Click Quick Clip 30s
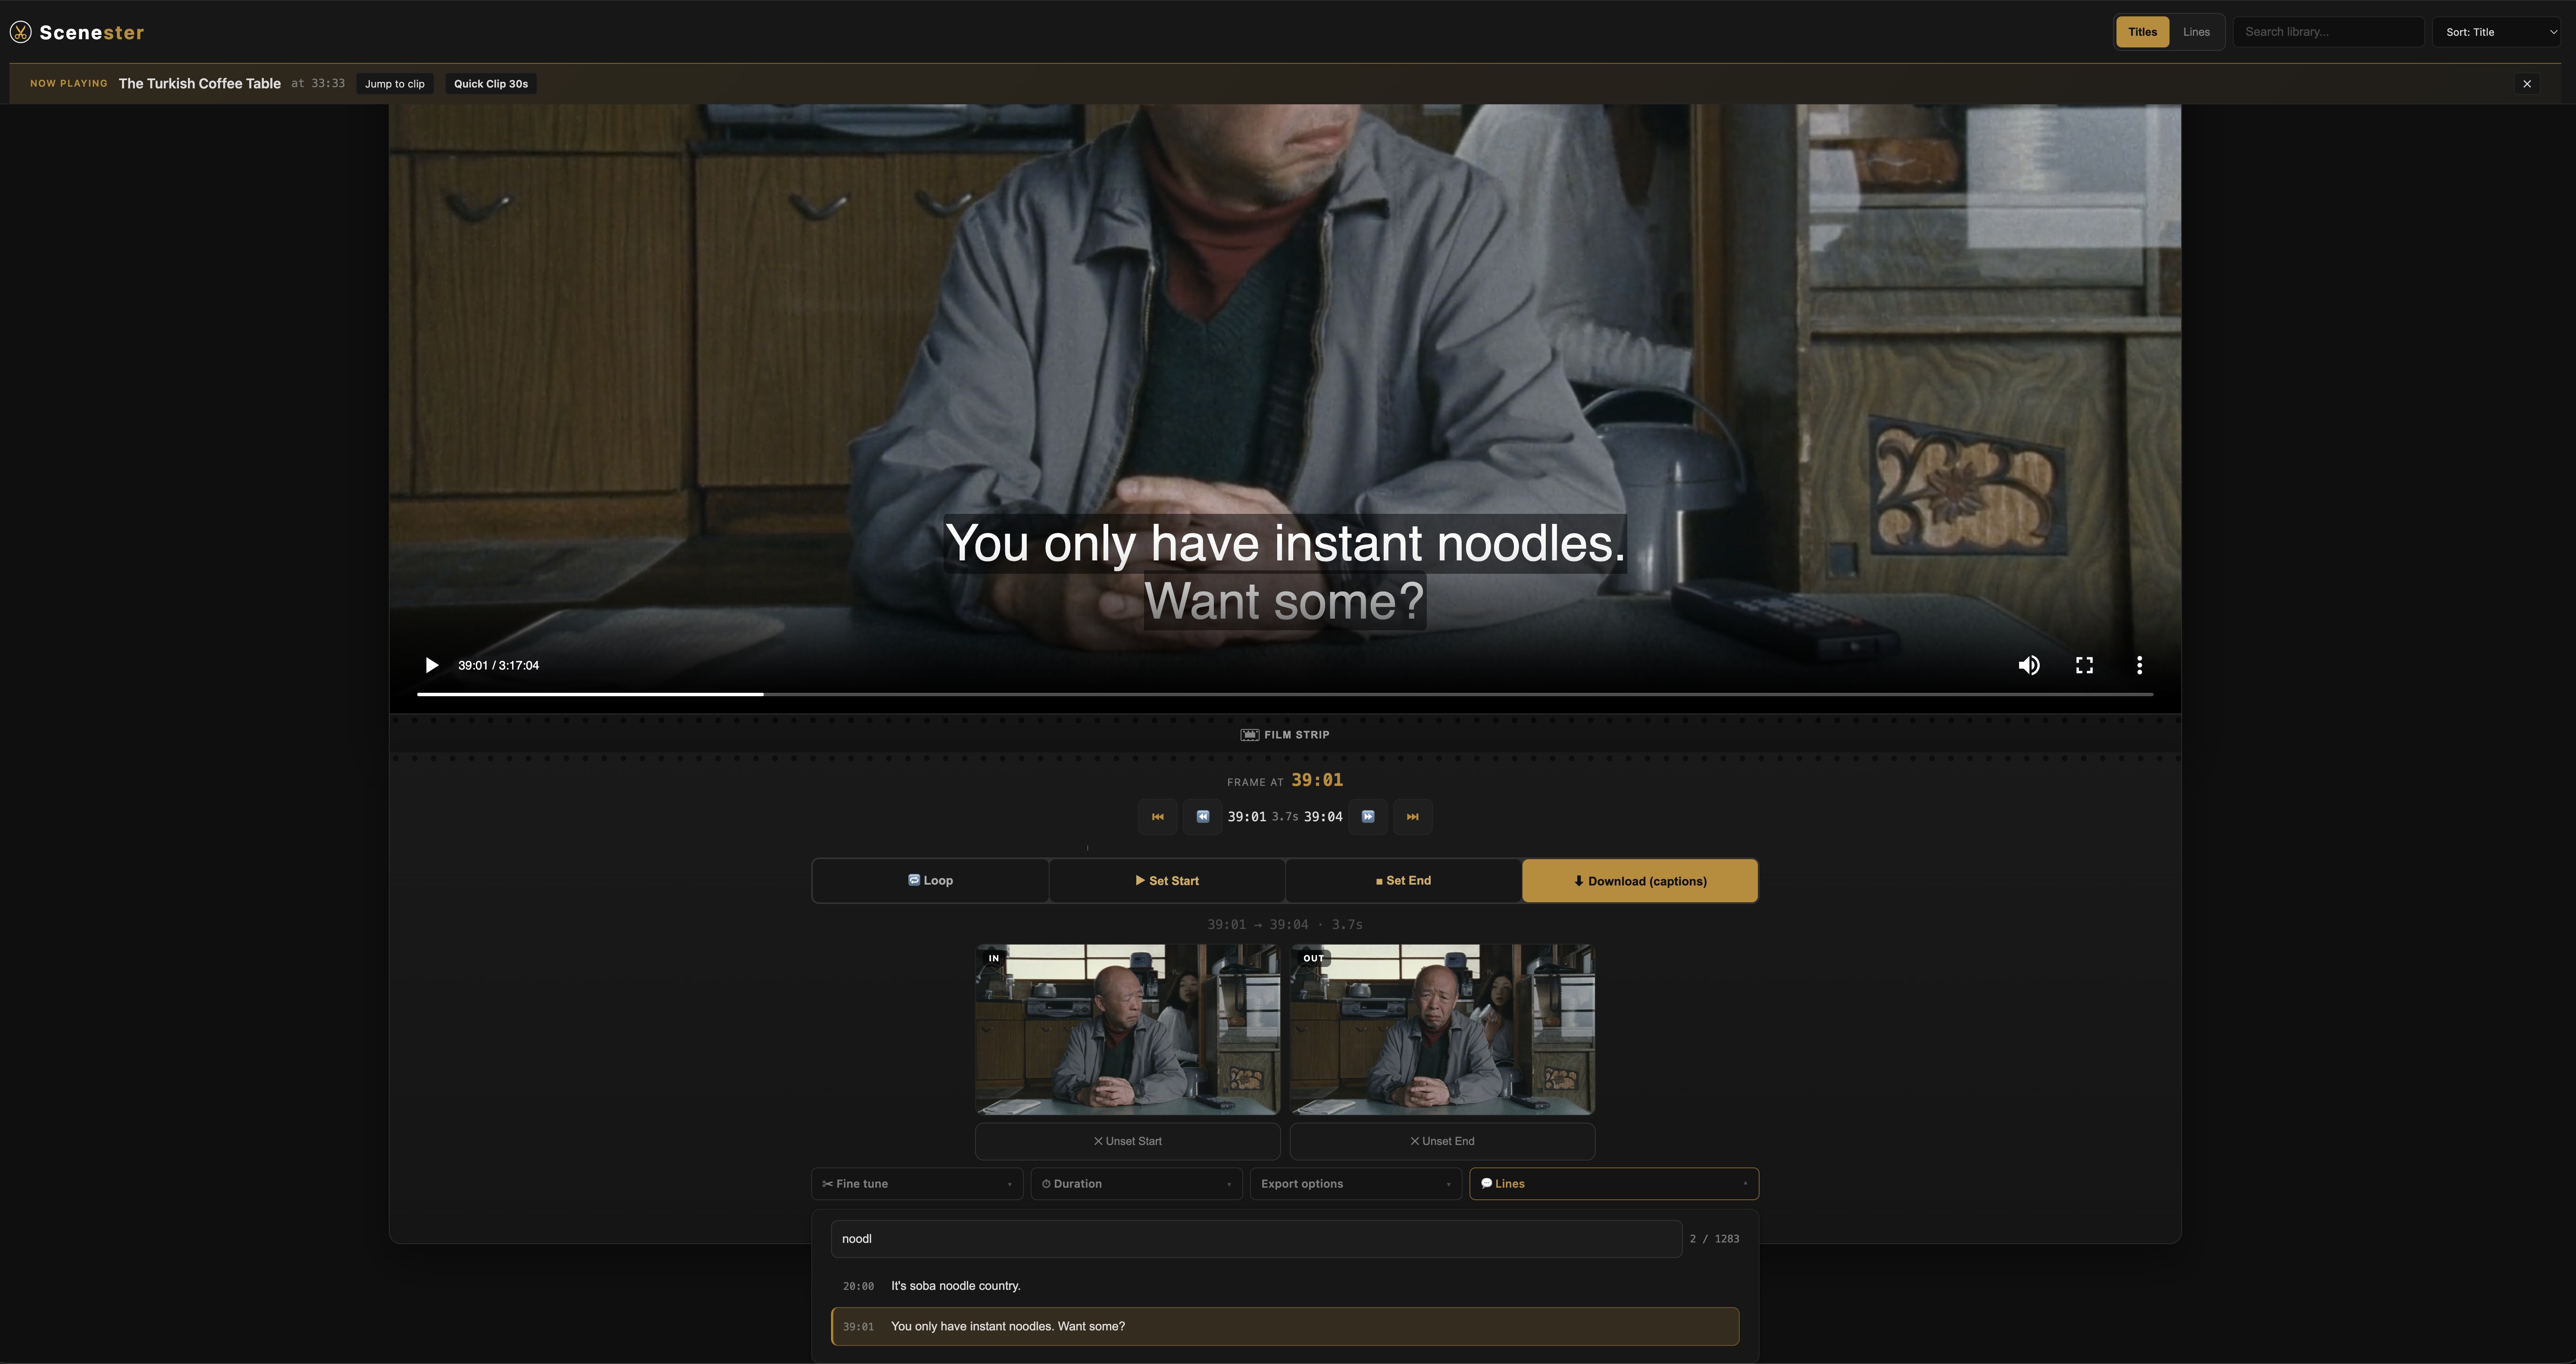This screenshot has width=2576, height=1364. 491,84
